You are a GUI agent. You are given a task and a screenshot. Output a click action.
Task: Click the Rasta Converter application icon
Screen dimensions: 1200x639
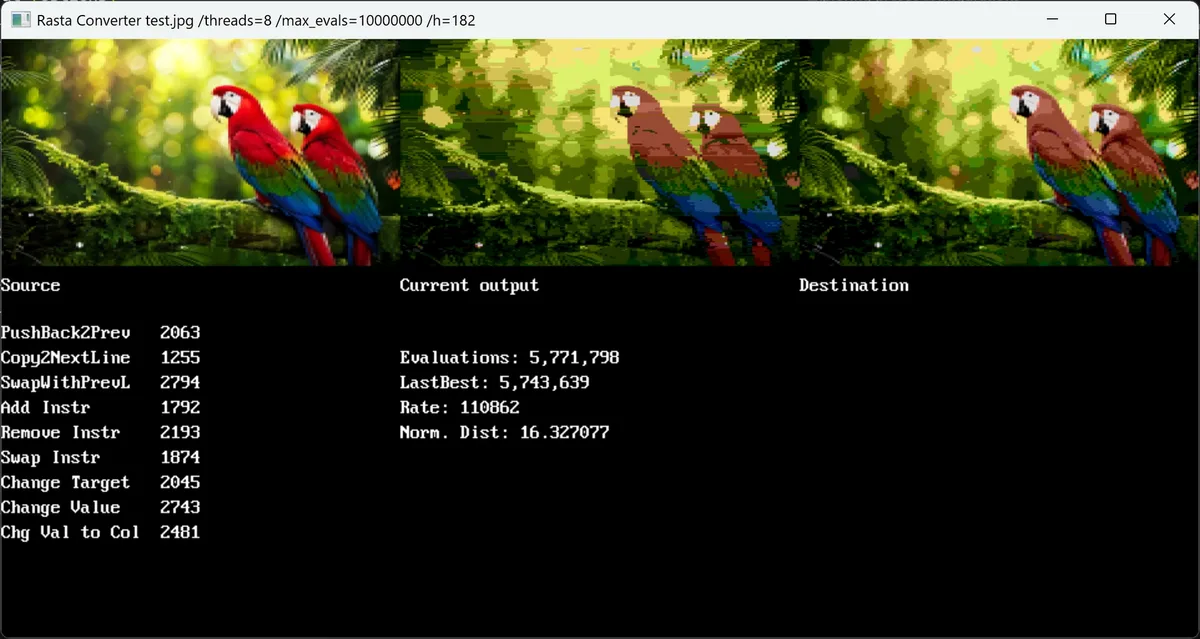(19, 20)
